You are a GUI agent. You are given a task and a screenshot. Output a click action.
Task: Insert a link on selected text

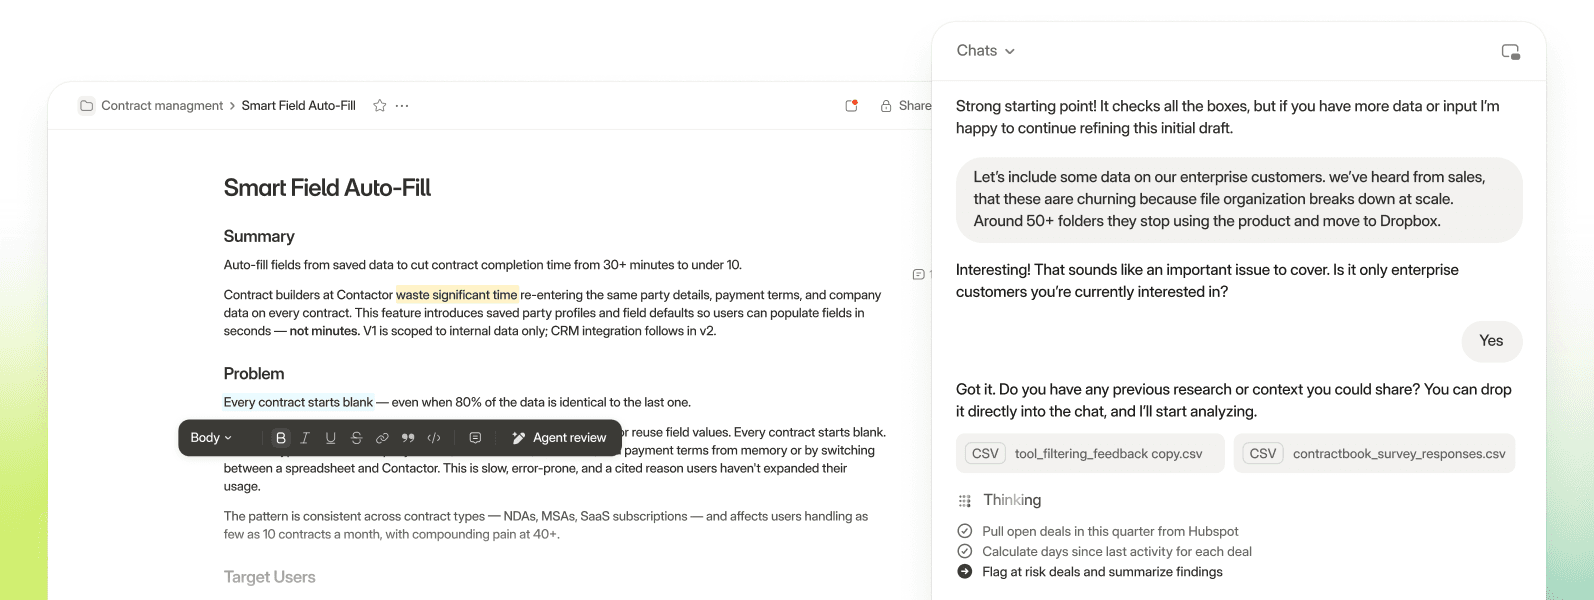382,438
